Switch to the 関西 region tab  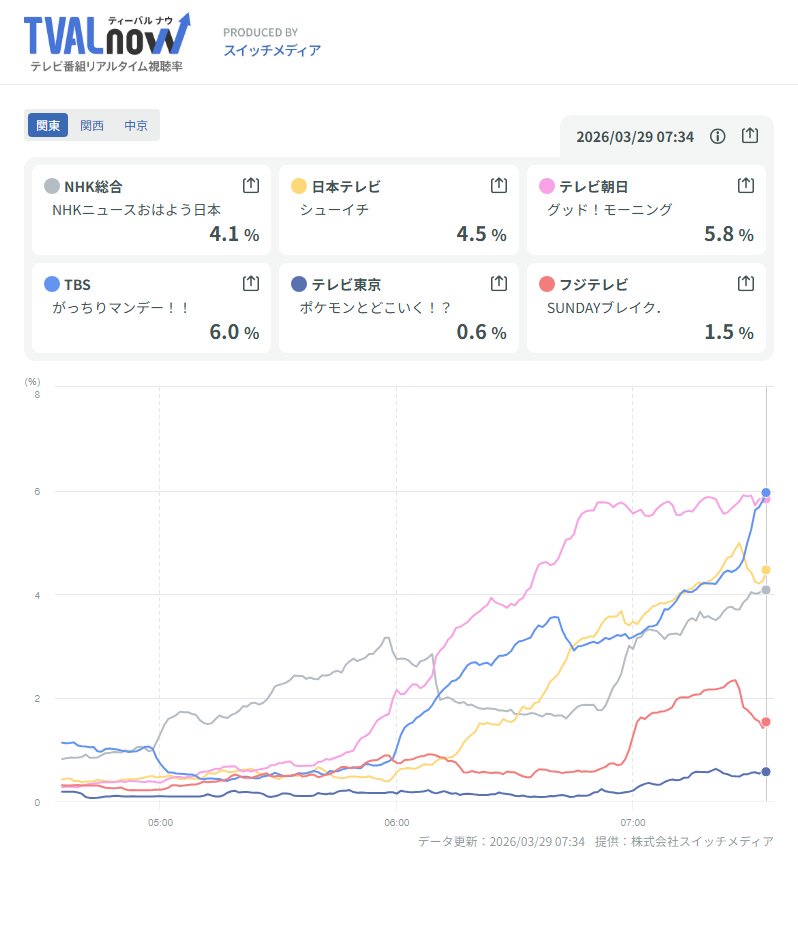tap(92, 125)
